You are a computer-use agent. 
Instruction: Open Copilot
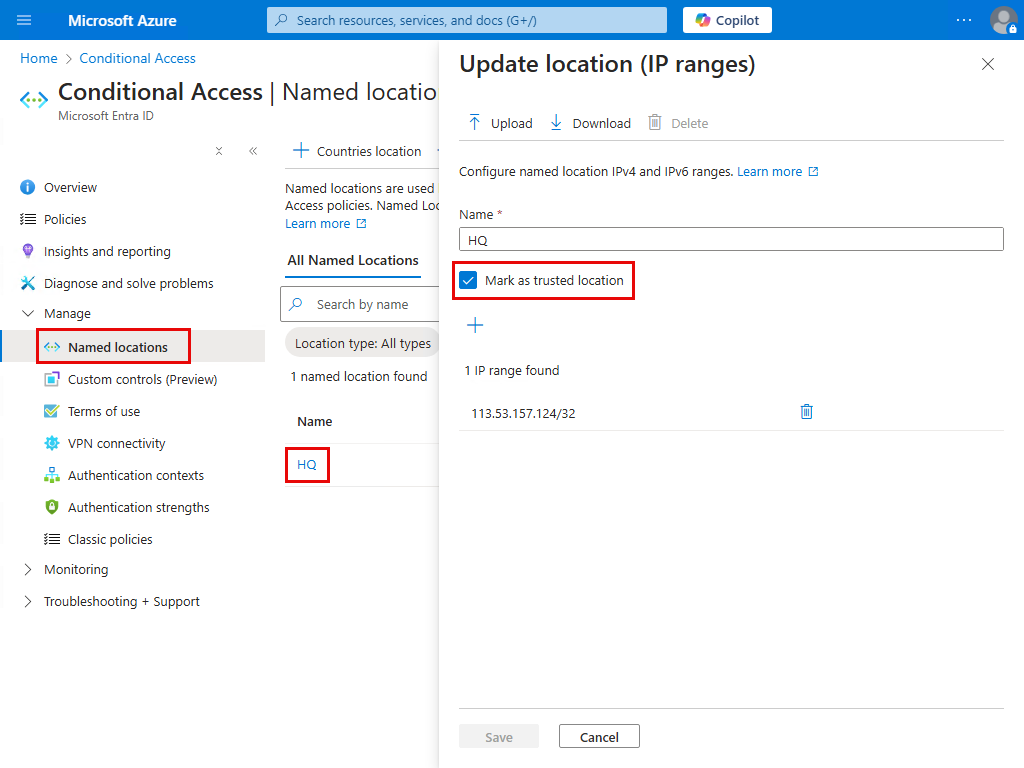pyautogui.click(x=727, y=20)
